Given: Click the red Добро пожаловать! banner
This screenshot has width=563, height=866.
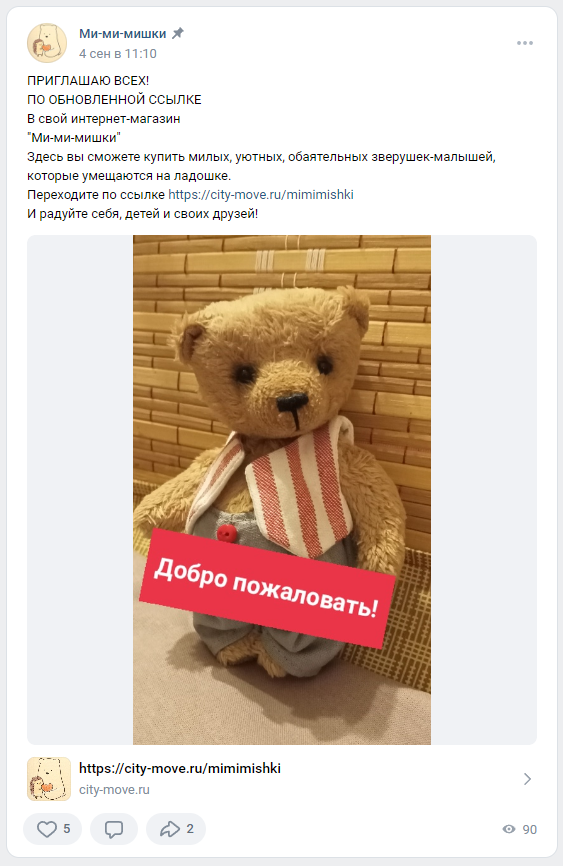Looking at the screenshot, I should [267, 588].
